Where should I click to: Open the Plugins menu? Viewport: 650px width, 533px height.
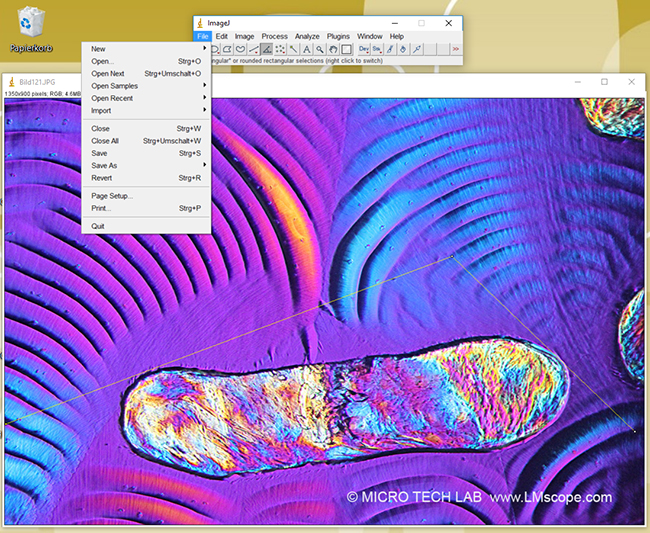(x=338, y=36)
